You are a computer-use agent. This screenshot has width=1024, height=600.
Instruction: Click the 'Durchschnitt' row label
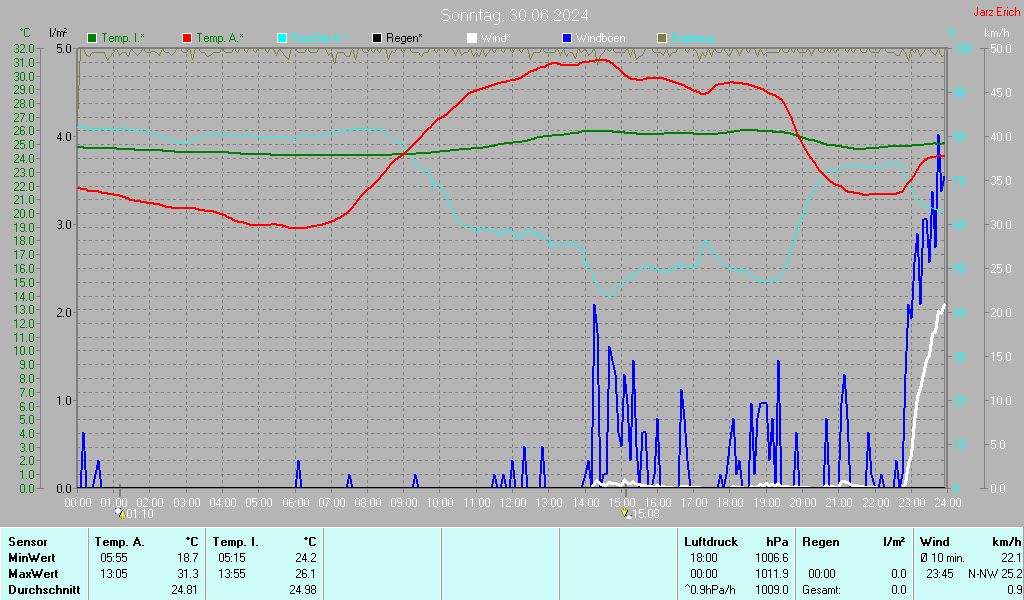(44, 590)
